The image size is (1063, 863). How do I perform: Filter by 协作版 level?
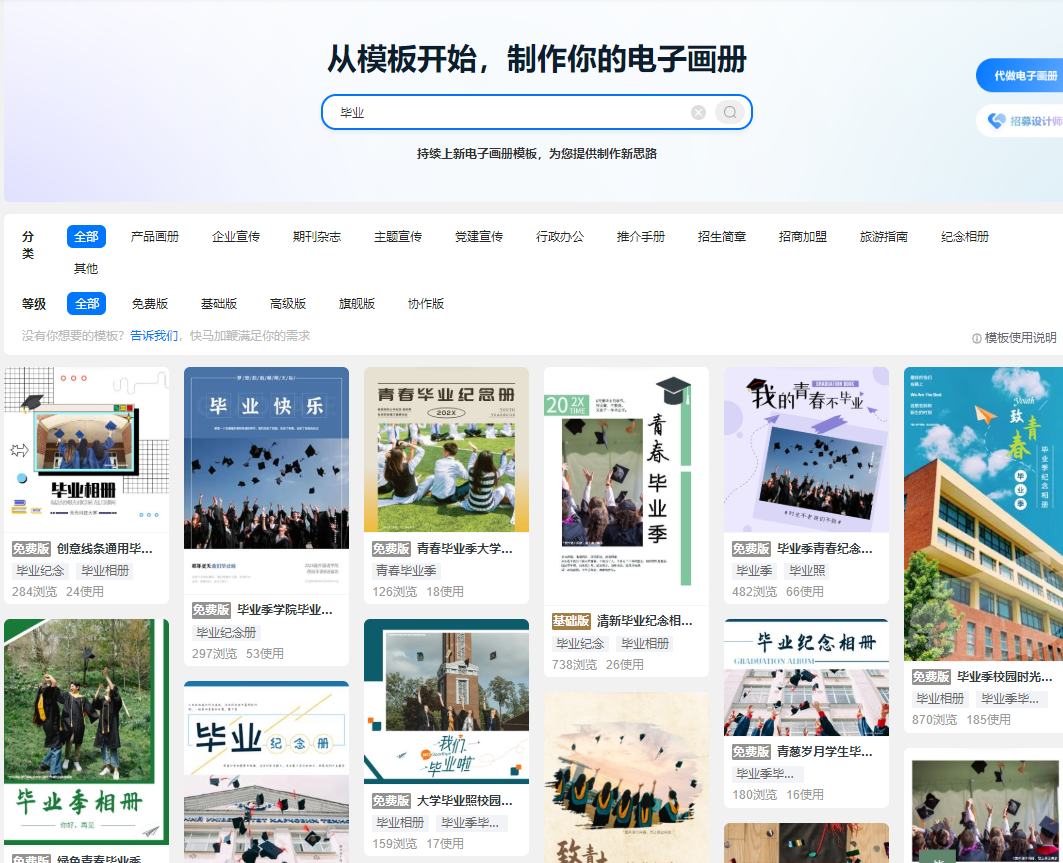426,304
